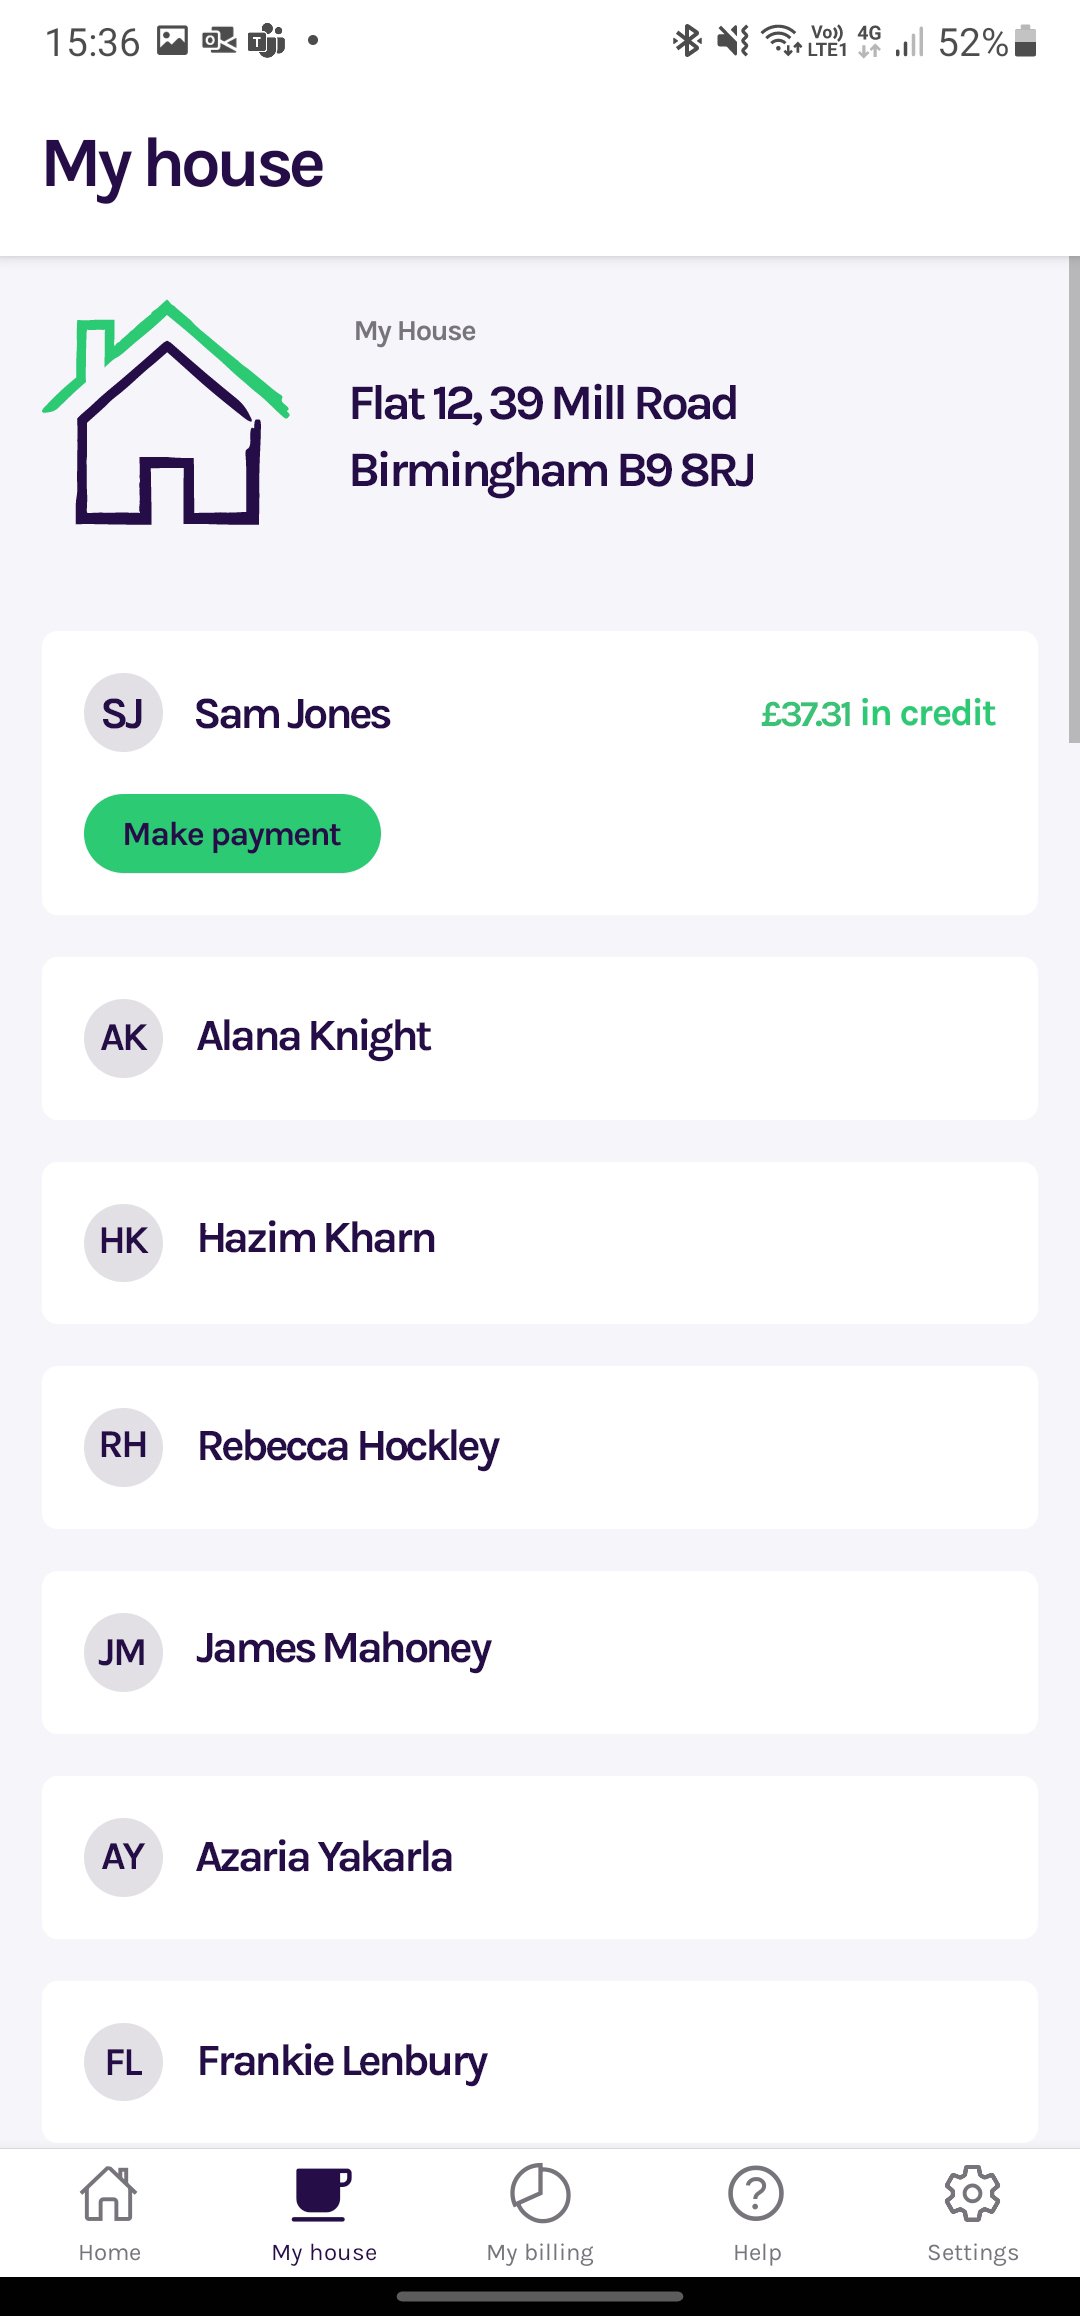Viewport: 1080px width, 2316px height.
Task: Tap the Help question mark icon
Action: click(756, 2194)
